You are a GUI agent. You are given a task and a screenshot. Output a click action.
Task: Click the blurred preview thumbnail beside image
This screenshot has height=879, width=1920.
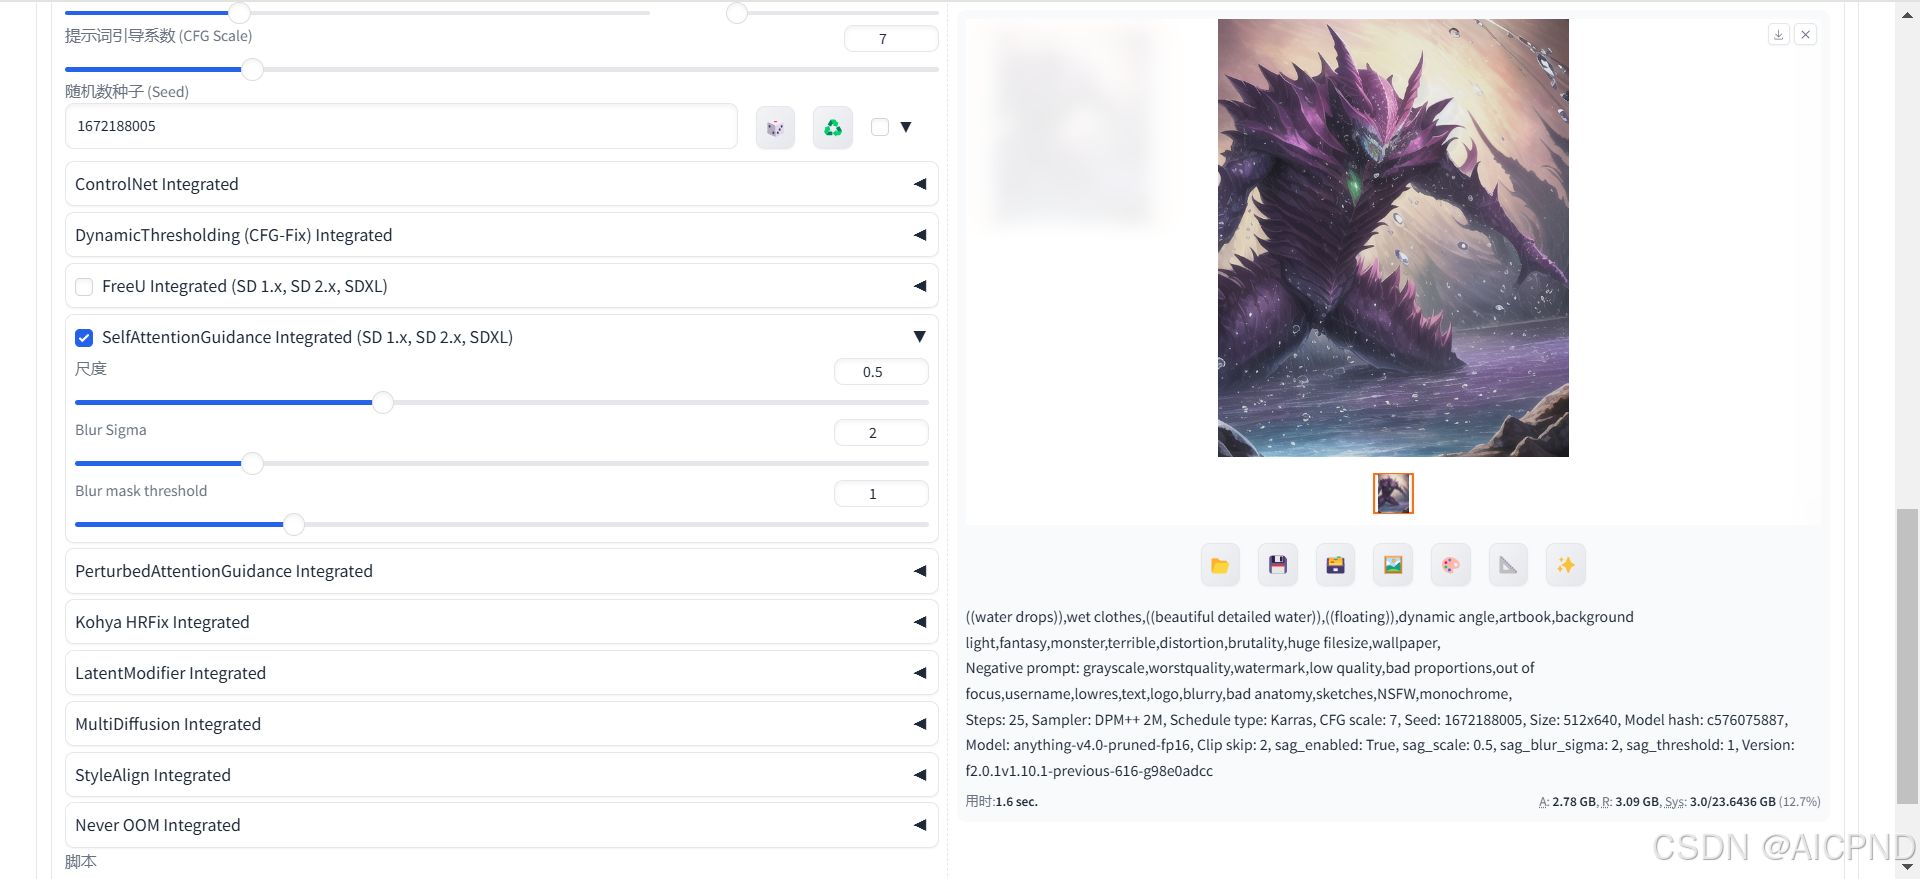(x=1073, y=125)
